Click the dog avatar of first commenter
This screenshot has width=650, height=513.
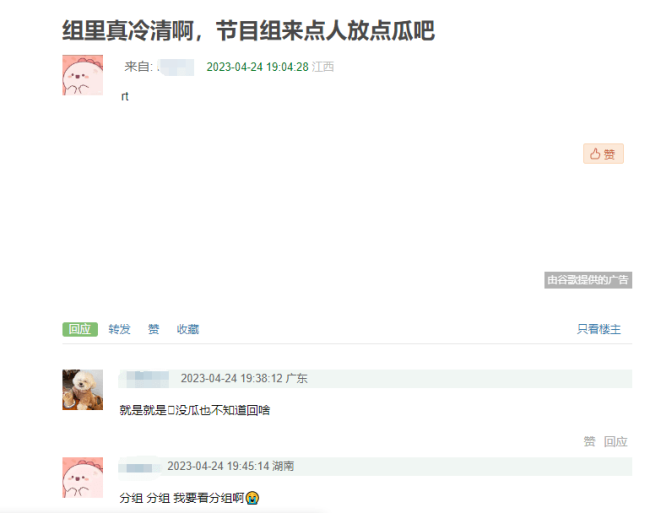click(82, 390)
